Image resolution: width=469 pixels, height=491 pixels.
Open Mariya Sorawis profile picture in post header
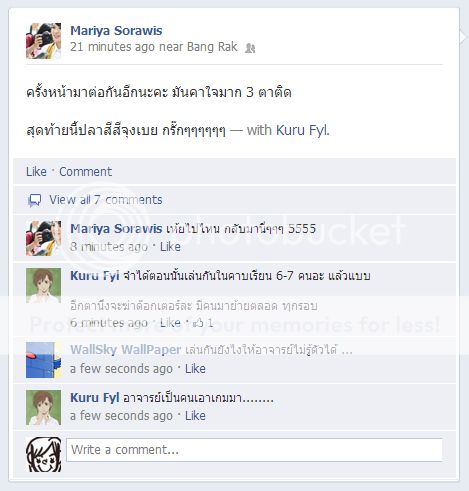[44, 41]
